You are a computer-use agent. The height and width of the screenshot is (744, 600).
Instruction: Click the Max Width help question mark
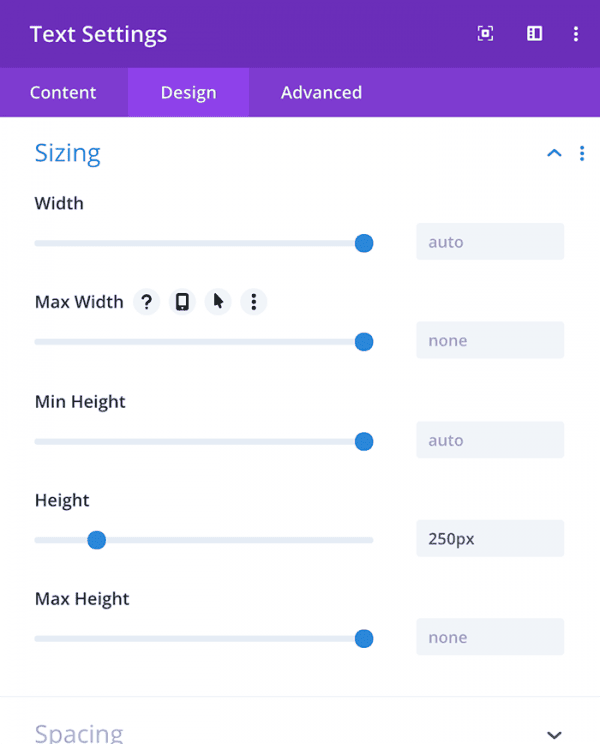coord(147,302)
